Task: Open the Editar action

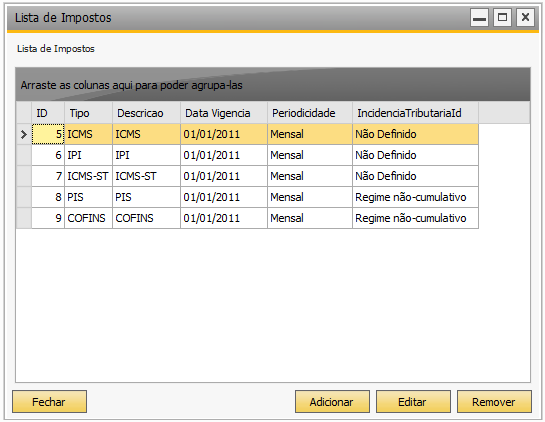Action: (x=413, y=401)
